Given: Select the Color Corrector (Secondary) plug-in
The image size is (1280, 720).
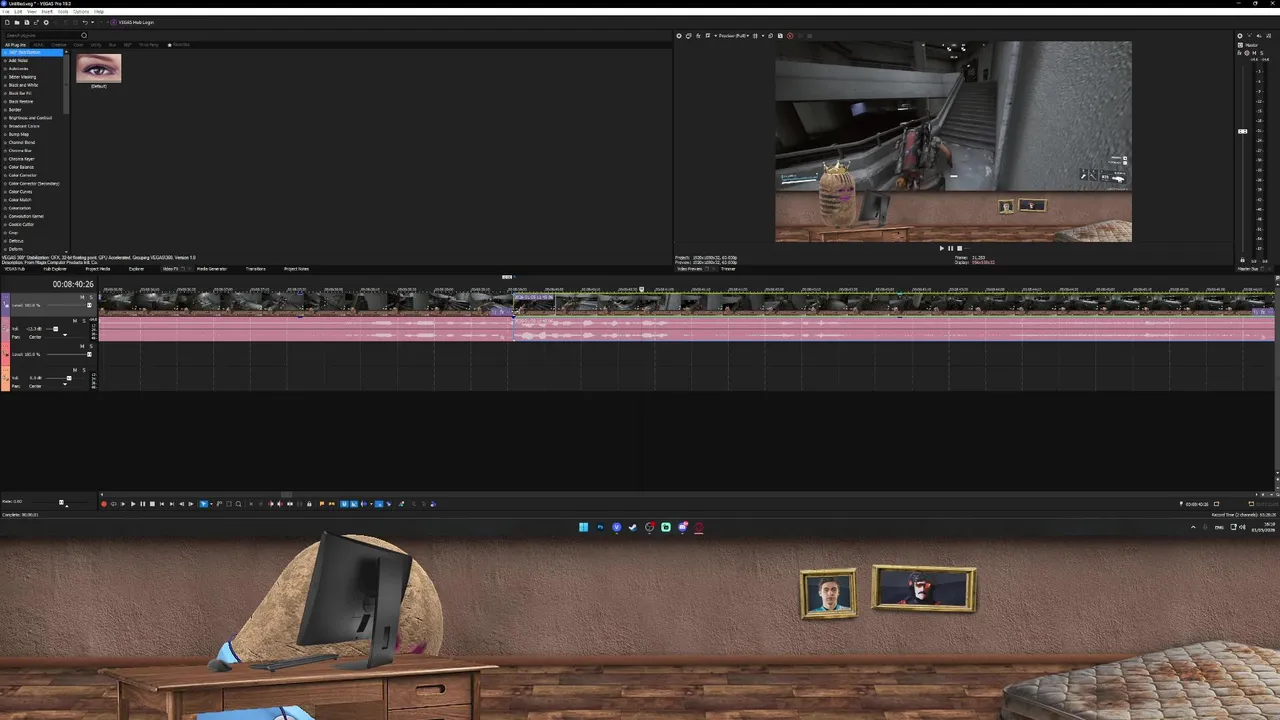Looking at the screenshot, I should [34, 183].
